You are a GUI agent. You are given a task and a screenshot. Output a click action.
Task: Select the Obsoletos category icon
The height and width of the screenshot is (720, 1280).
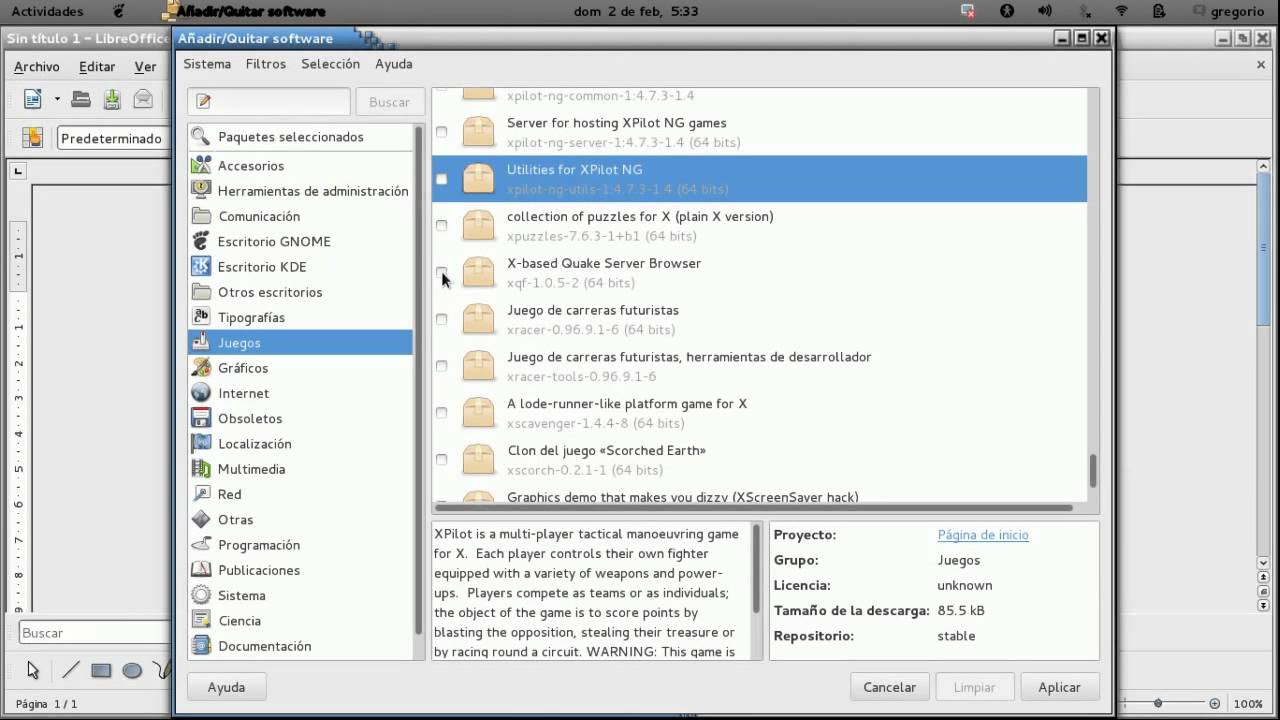(x=201, y=418)
